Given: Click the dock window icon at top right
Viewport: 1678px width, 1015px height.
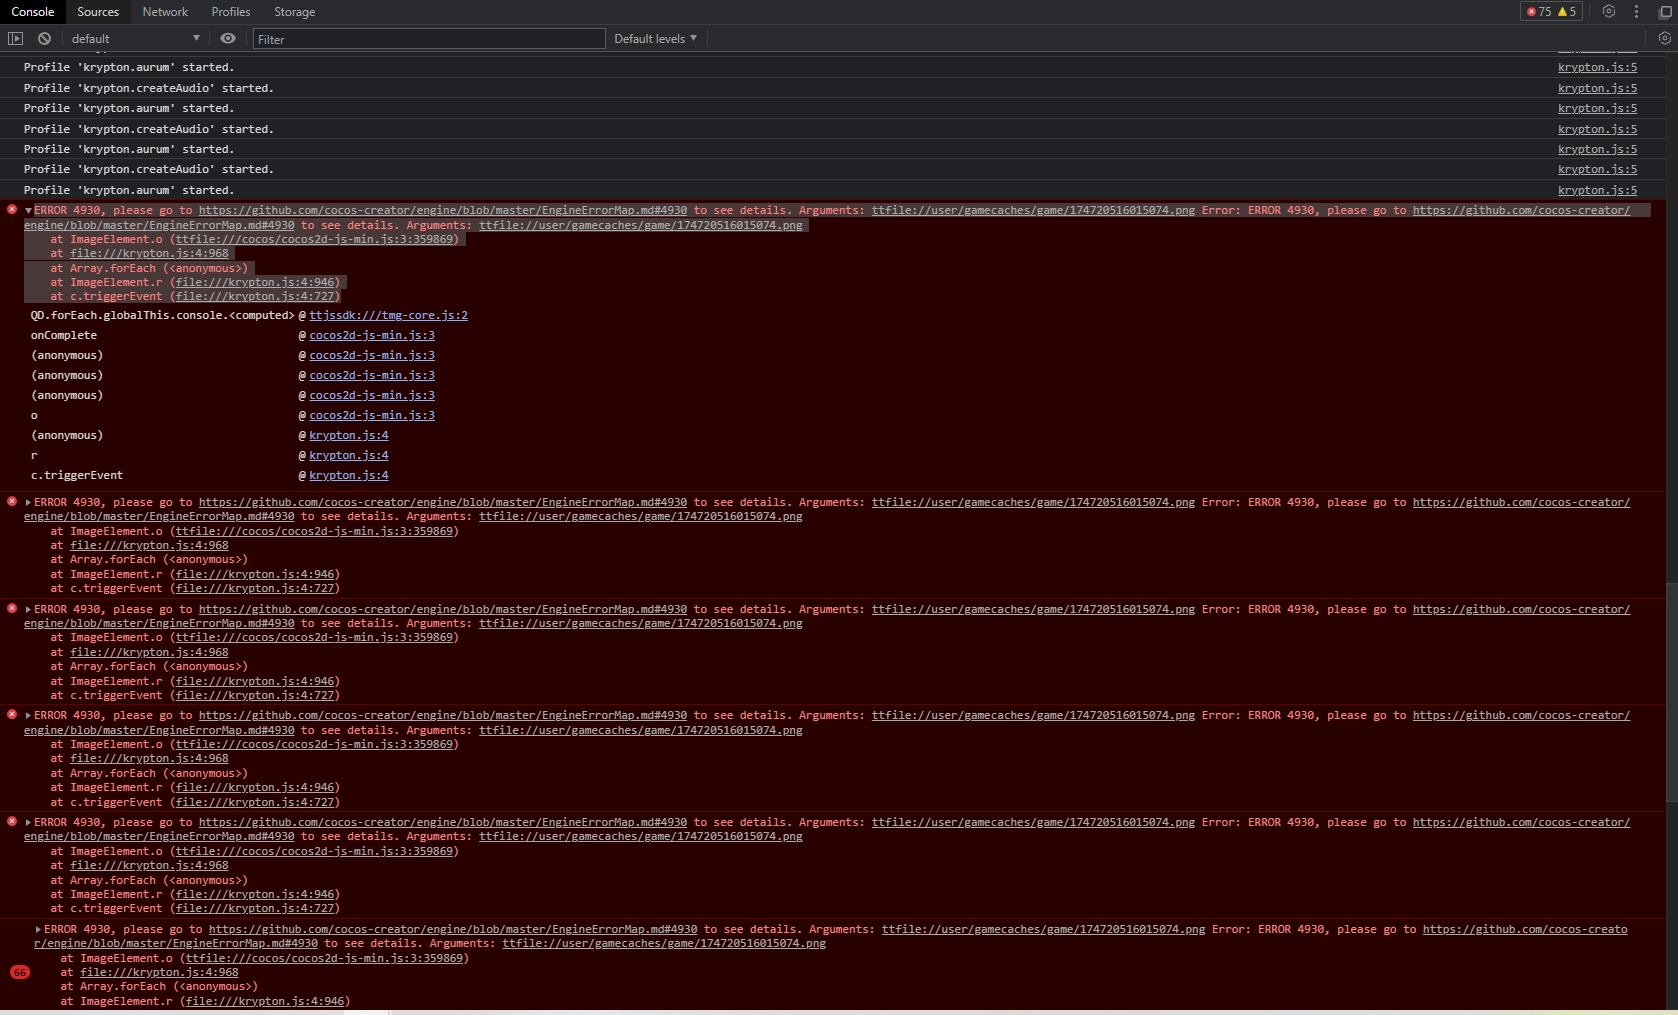Looking at the screenshot, I should coord(1665,12).
